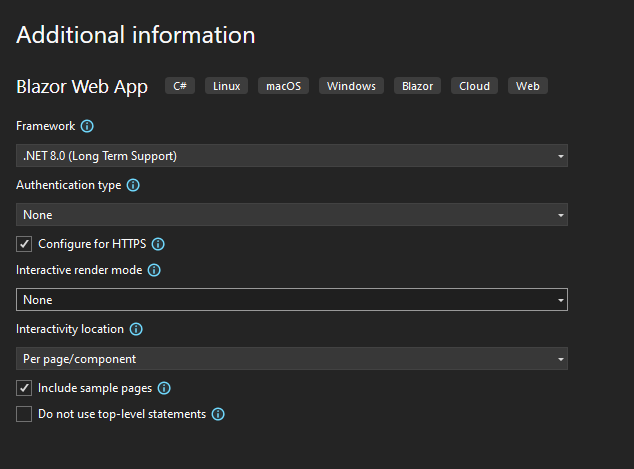Screen dimensions: 634x469
Task: Click the Additional information heading
Action: click(x=136, y=35)
